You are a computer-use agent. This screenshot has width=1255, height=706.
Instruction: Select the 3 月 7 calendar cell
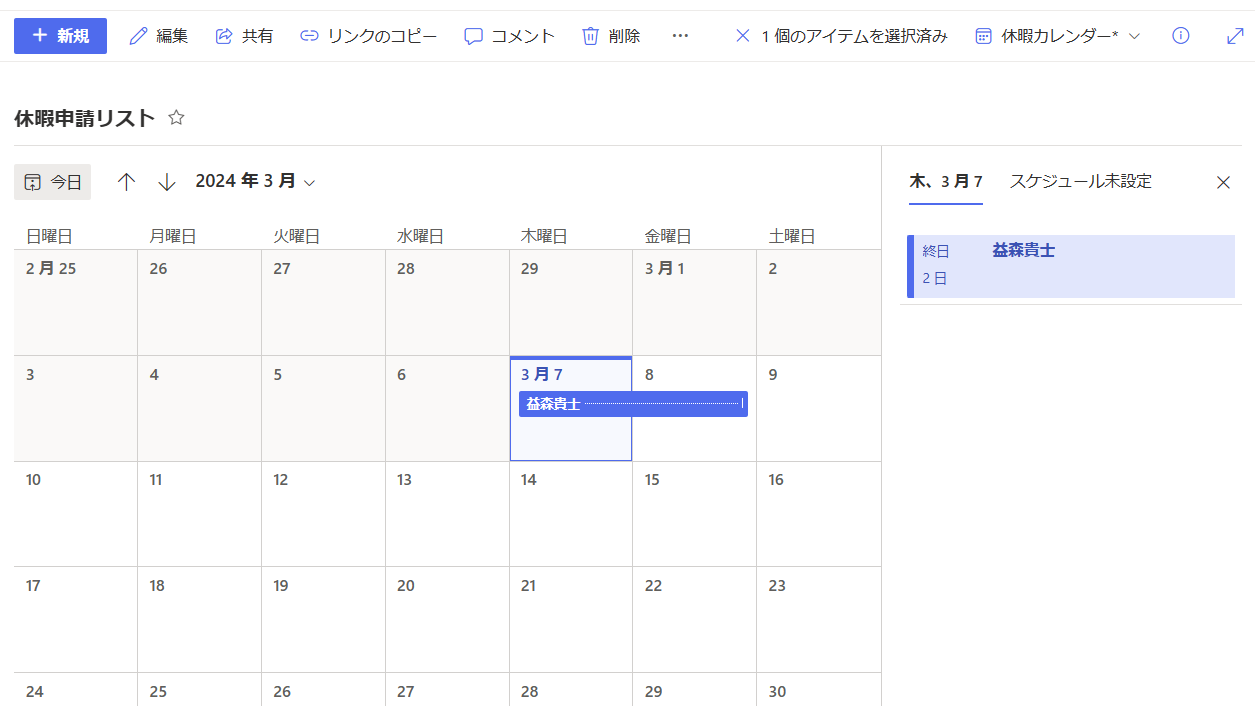571,408
